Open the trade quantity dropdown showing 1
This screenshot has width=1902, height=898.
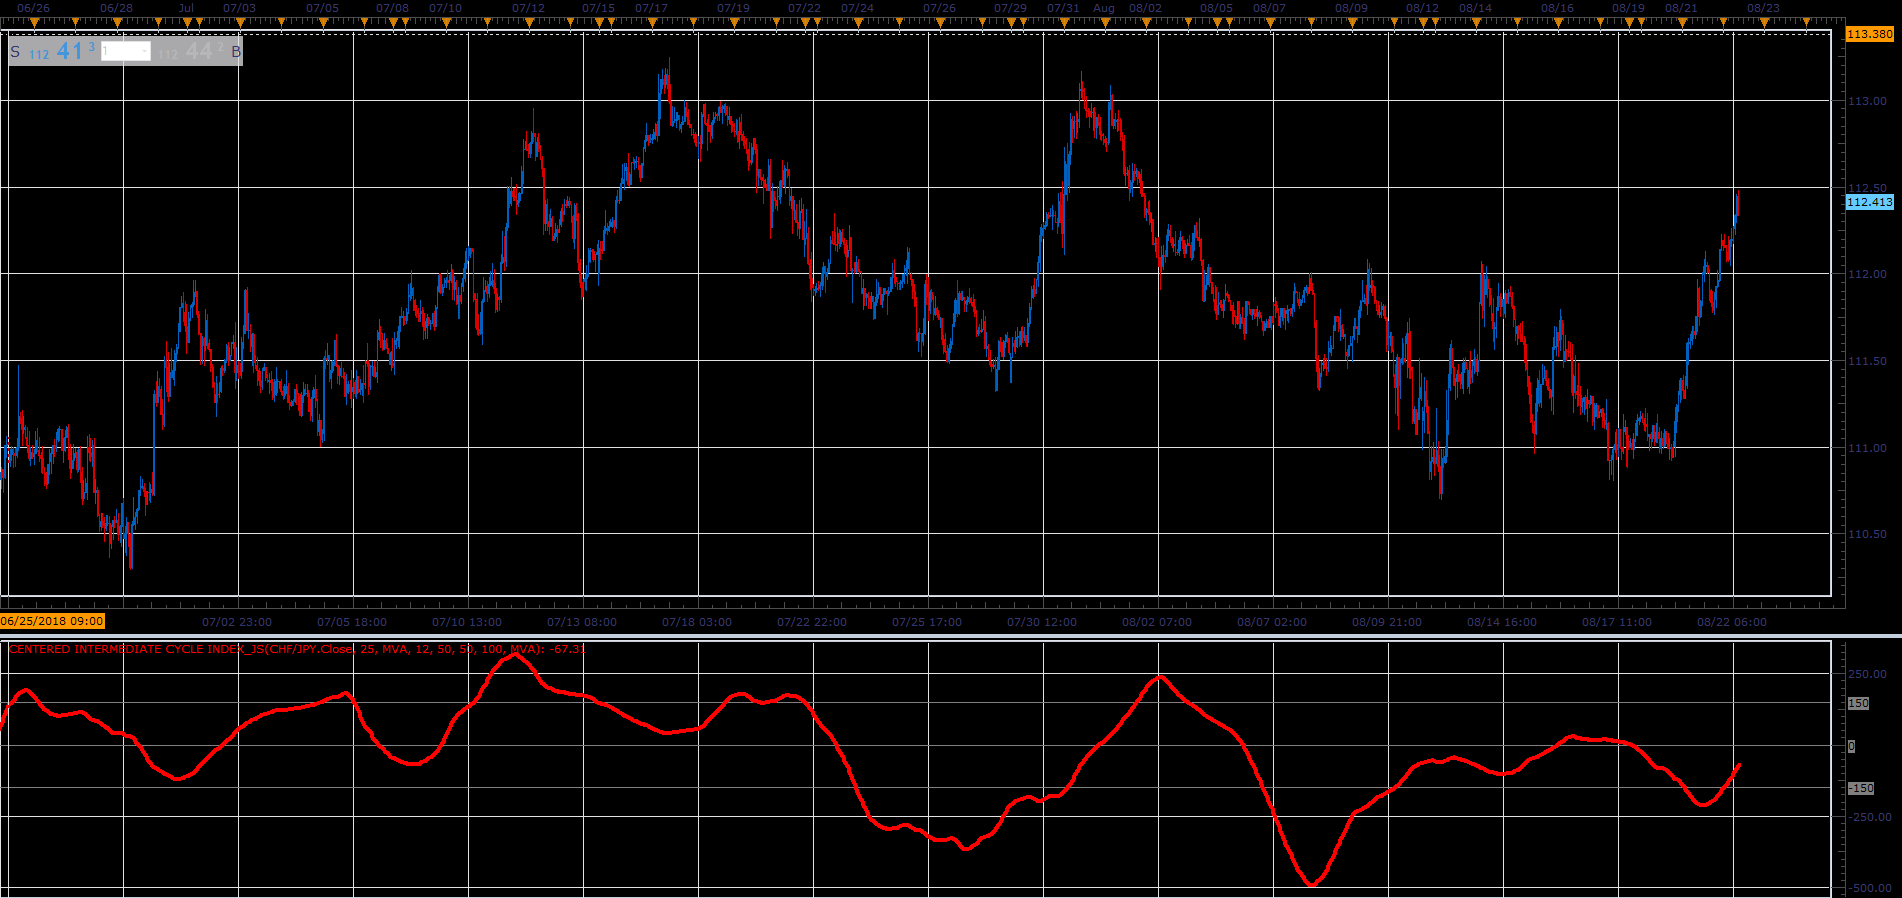coord(125,51)
